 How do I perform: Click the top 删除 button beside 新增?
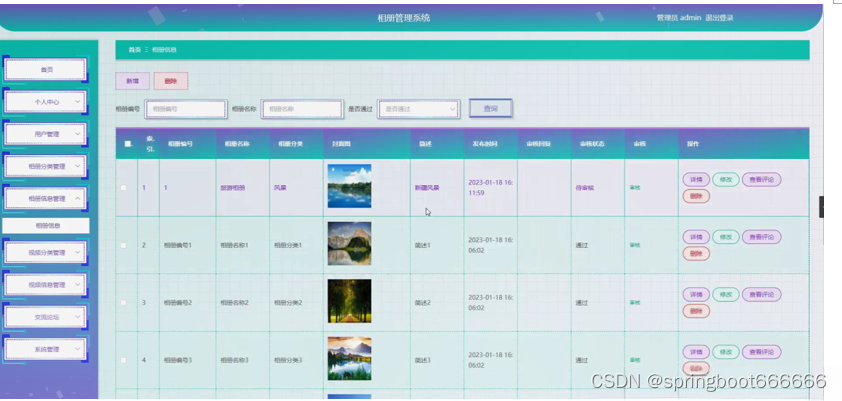(171, 81)
